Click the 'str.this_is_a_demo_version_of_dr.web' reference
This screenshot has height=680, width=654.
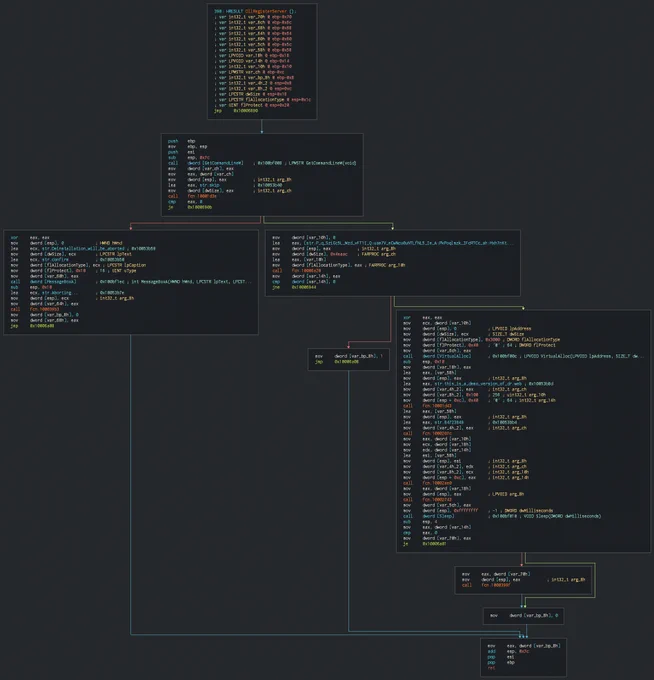(477, 383)
